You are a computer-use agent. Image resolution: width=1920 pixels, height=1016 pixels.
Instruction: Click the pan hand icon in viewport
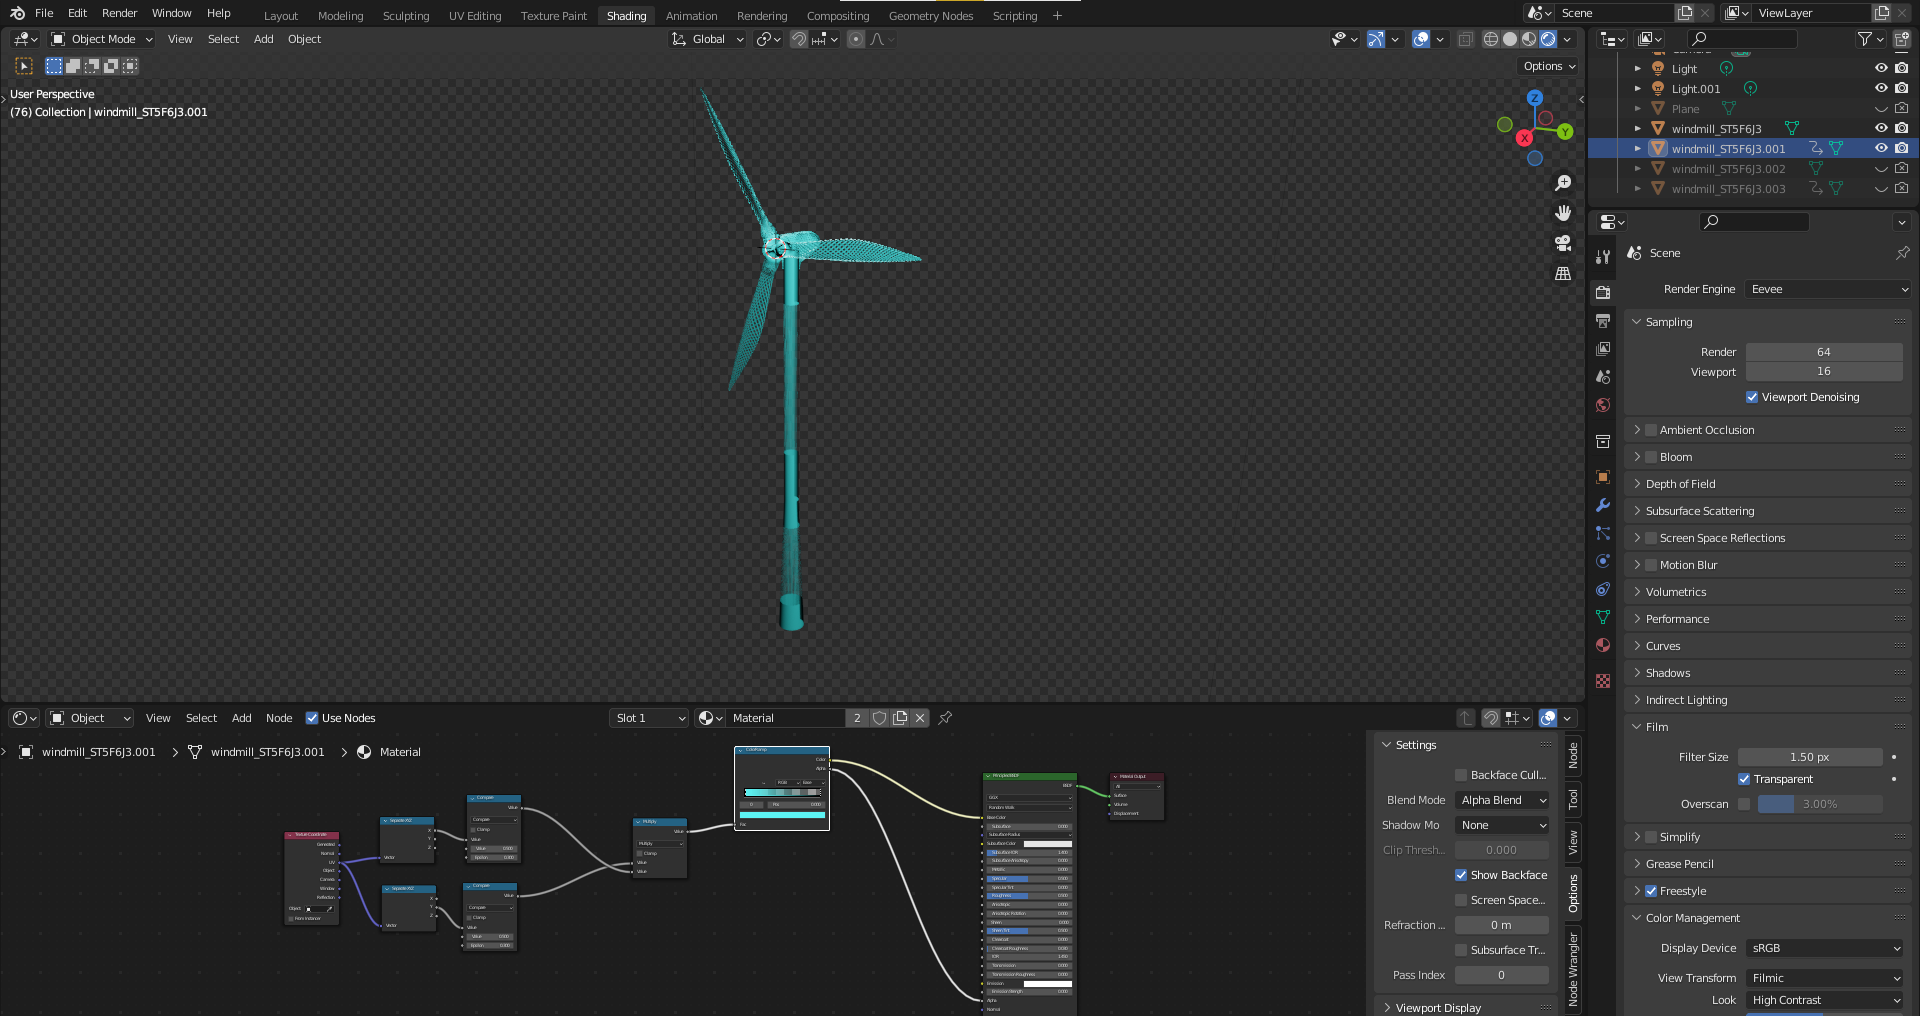click(1563, 213)
